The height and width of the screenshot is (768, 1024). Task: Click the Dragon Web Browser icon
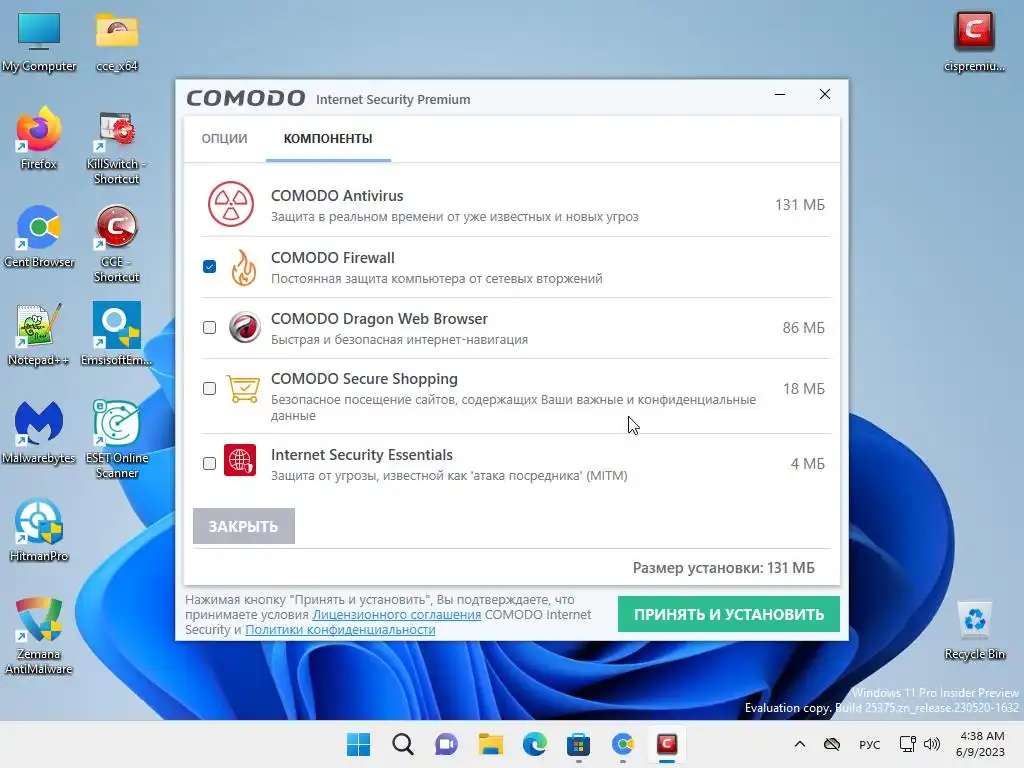[x=244, y=327]
